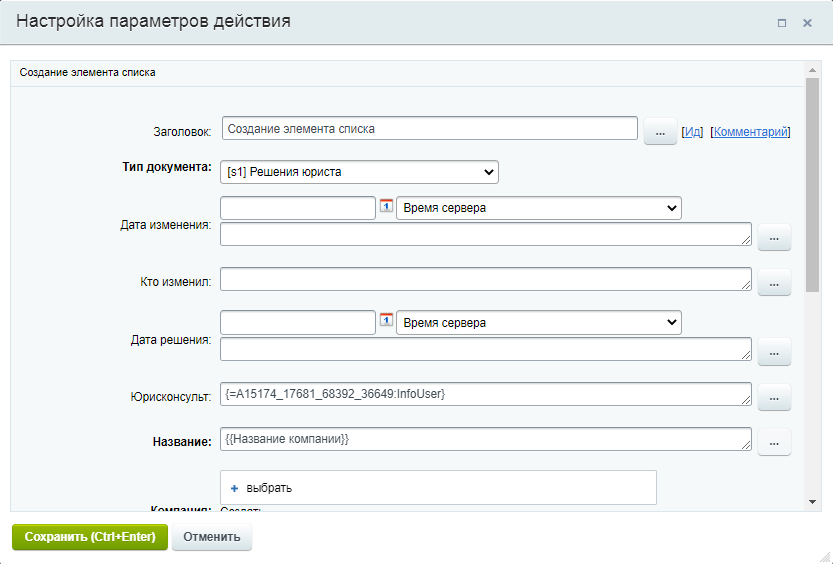Click the Юрисконсульт label
The image size is (833, 564).
coord(171,397)
